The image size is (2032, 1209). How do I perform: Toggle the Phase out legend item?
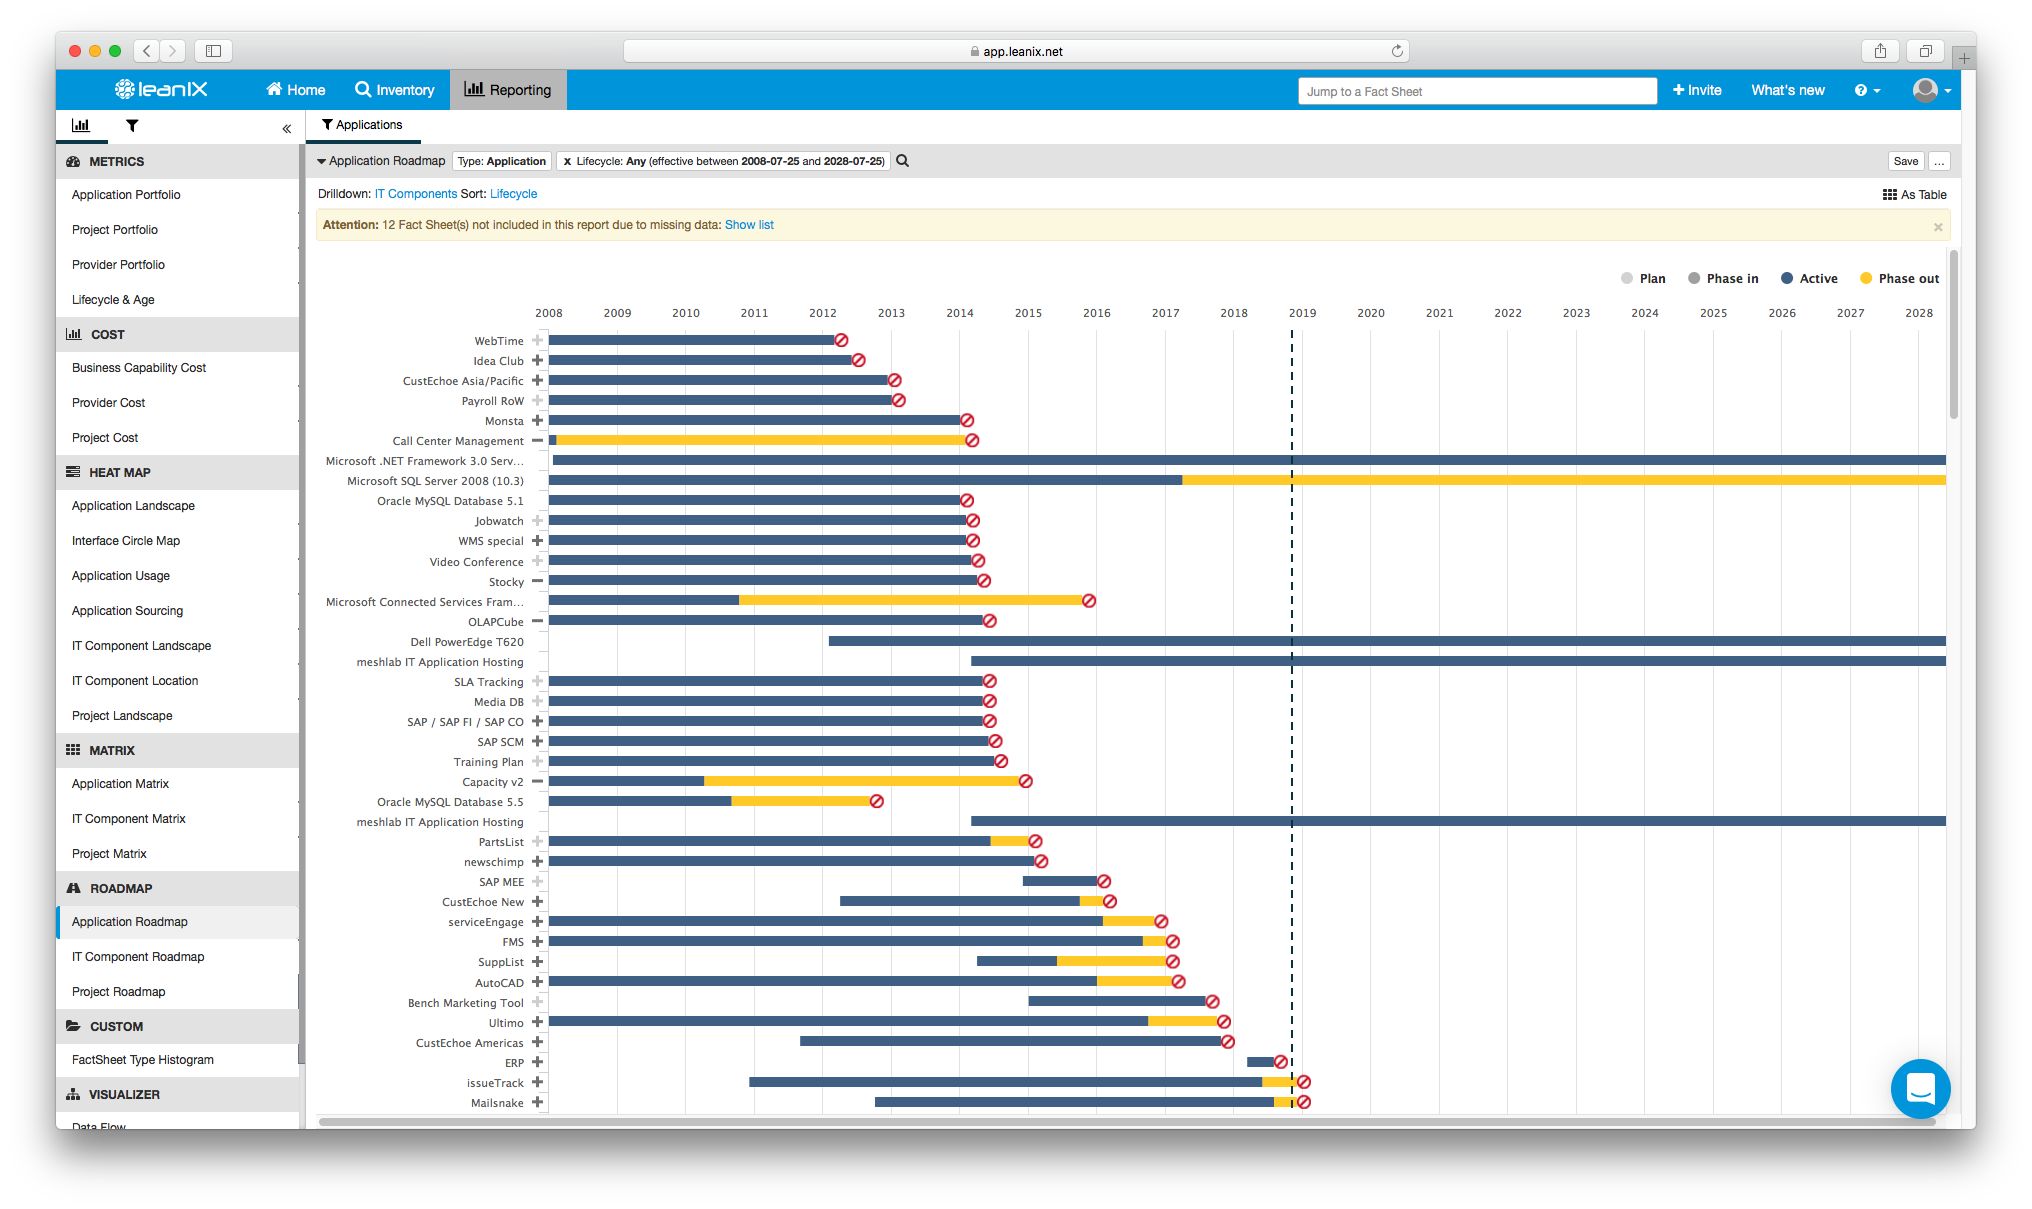(1898, 279)
